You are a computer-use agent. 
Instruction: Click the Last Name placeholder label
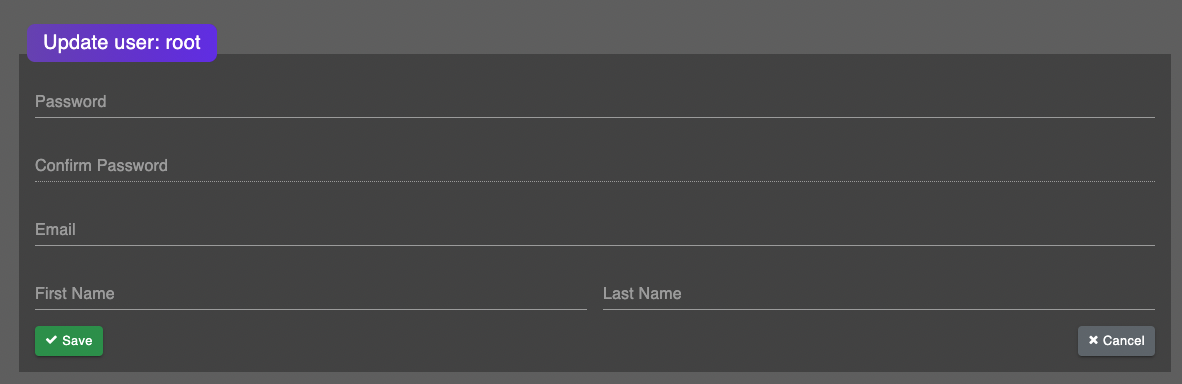pos(642,293)
